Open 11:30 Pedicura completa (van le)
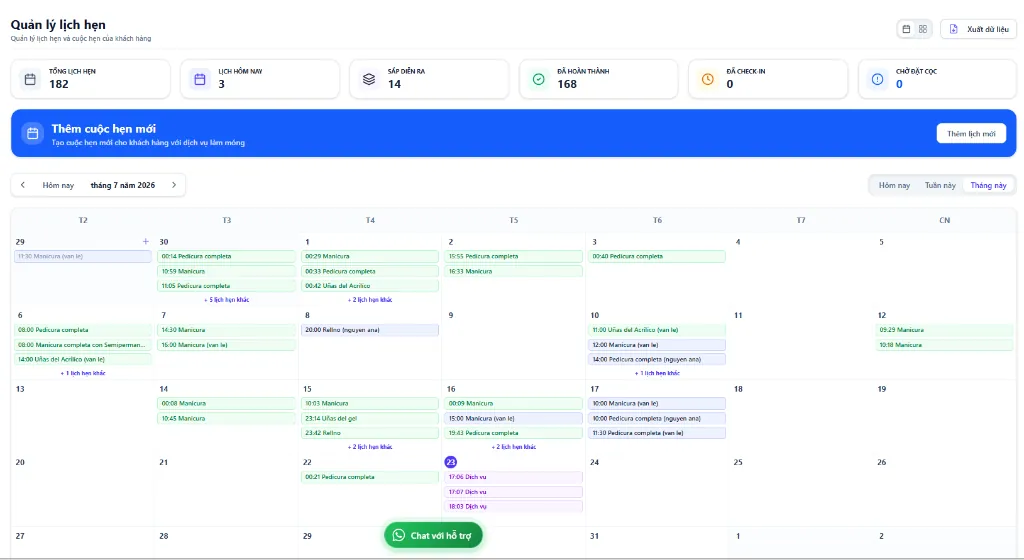The image size is (1024, 560). pos(657,433)
